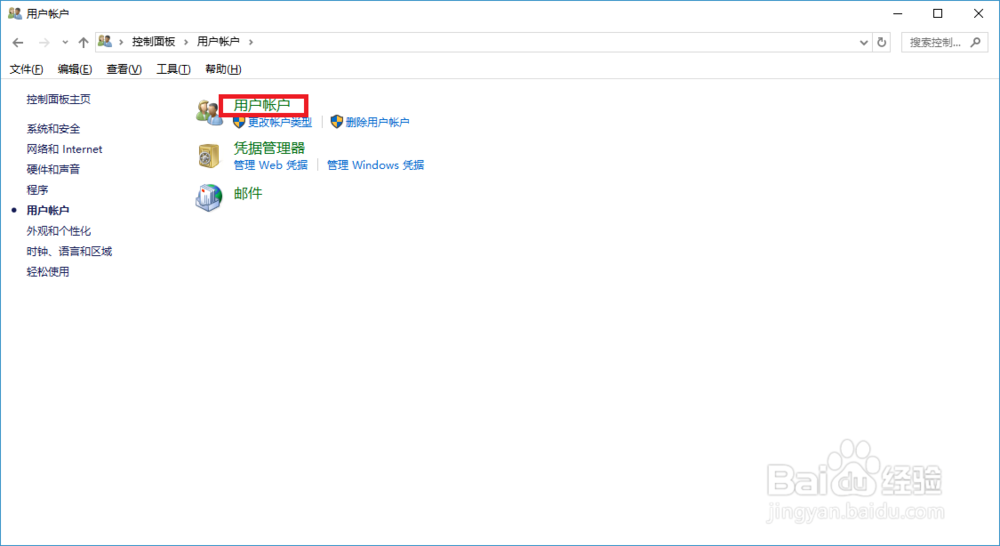Open 管理 Windows 凭据 link
The height and width of the screenshot is (546, 1000).
pyautogui.click(x=376, y=165)
